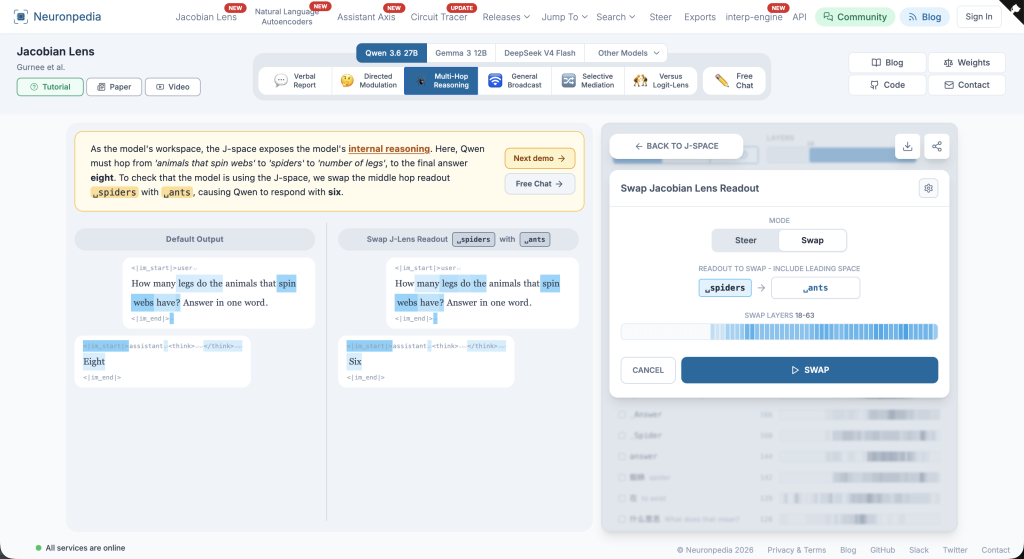Open API in the top navigation
Screen dimensions: 1024x559
799,17
